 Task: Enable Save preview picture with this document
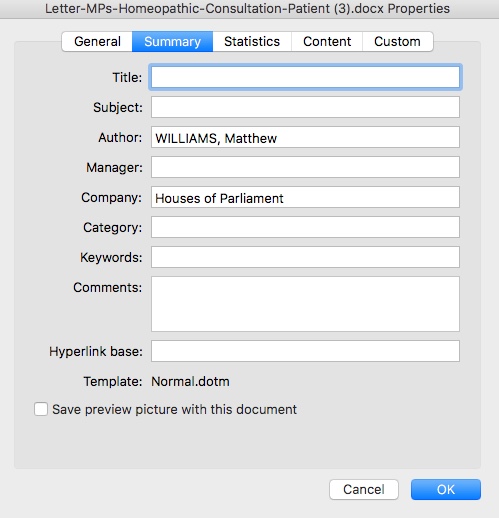(x=41, y=409)
